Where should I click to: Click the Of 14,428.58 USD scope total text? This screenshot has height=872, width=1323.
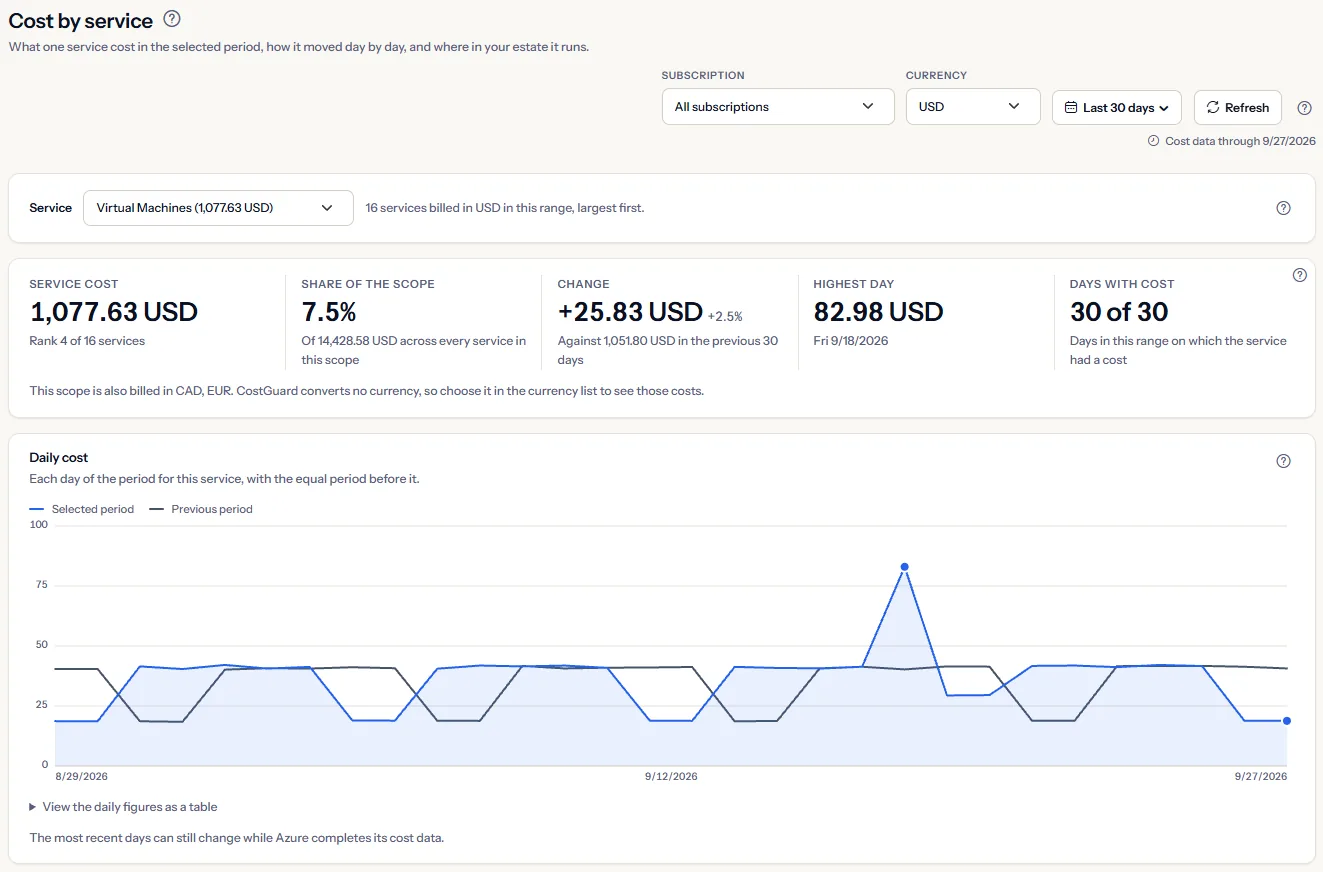414,350
